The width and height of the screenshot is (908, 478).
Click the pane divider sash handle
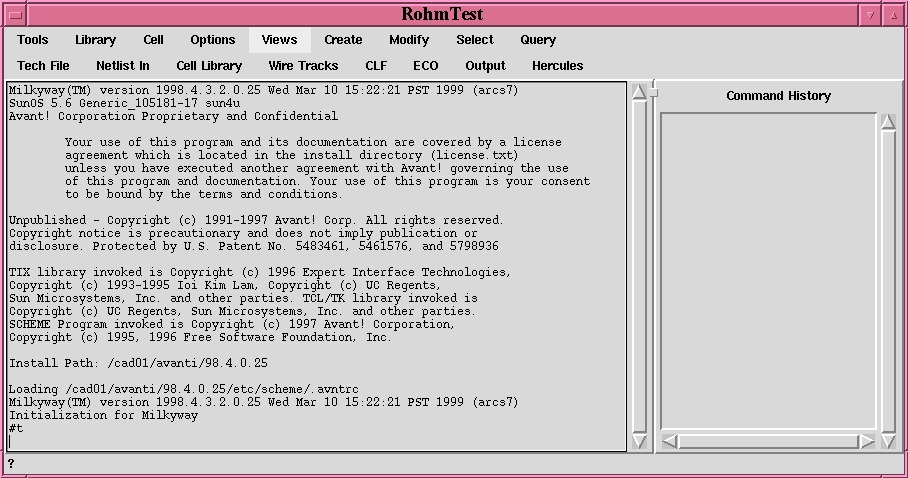coord(654,92)
